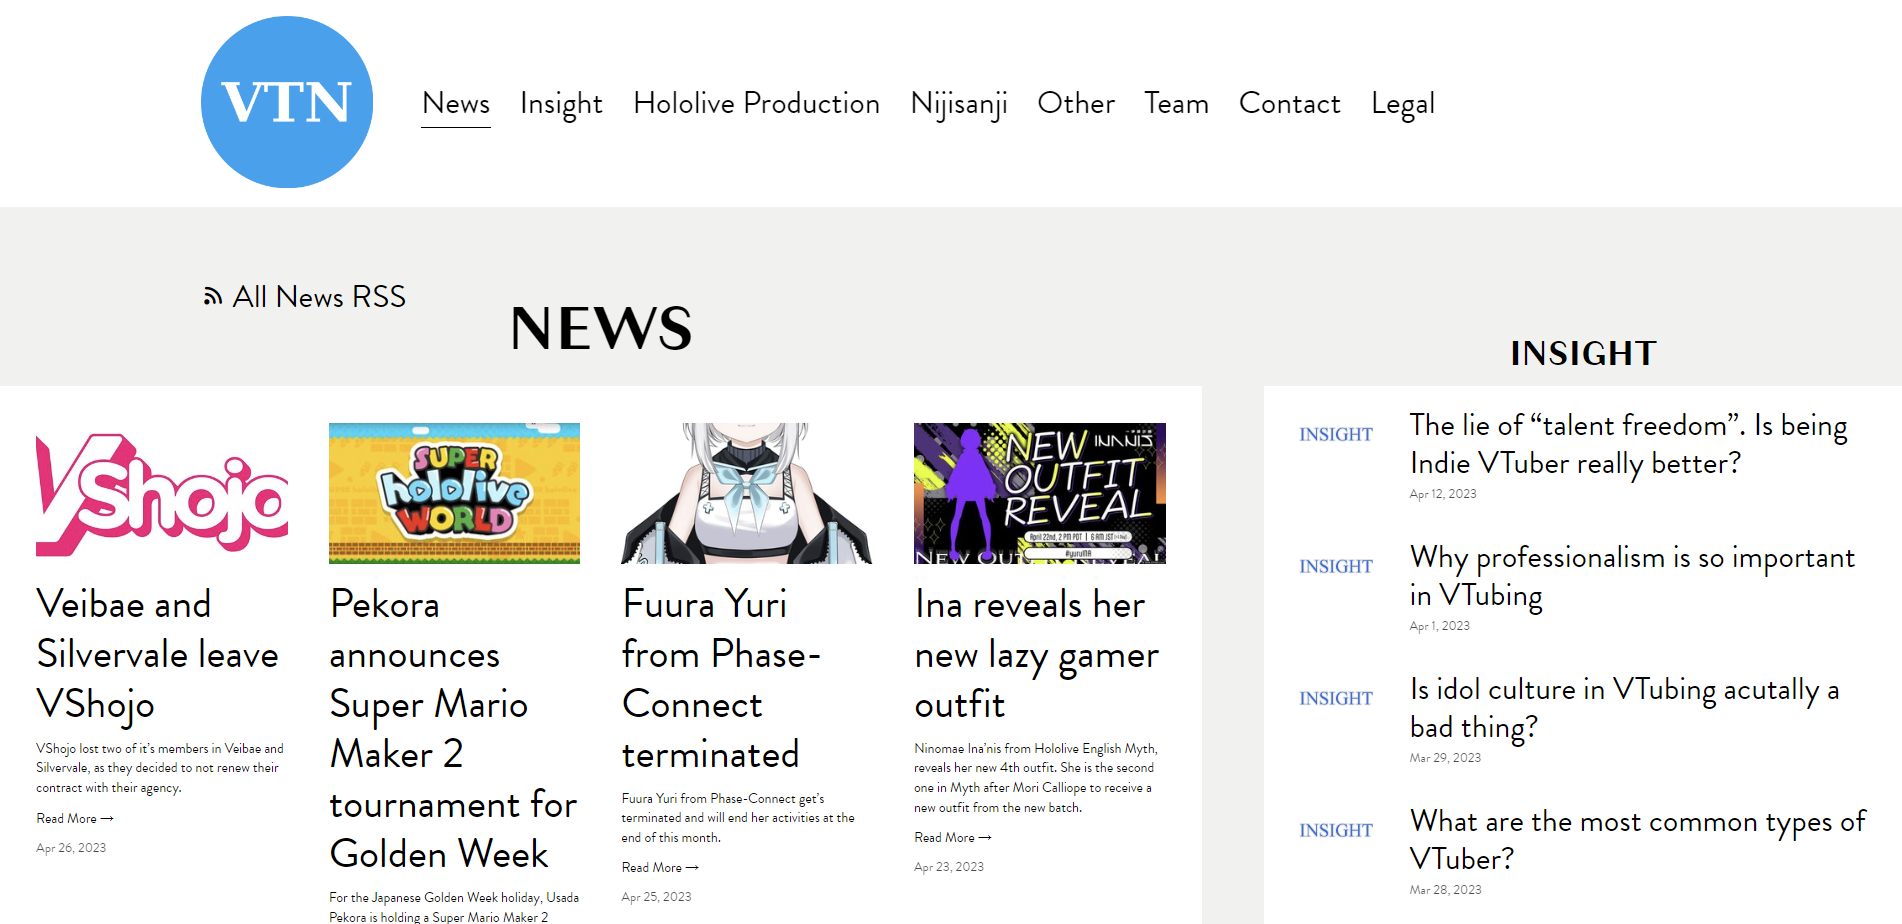Open headline Veibae and Silvervale leave VShojo
This screenshot has width=1902, height=924.
158,654
